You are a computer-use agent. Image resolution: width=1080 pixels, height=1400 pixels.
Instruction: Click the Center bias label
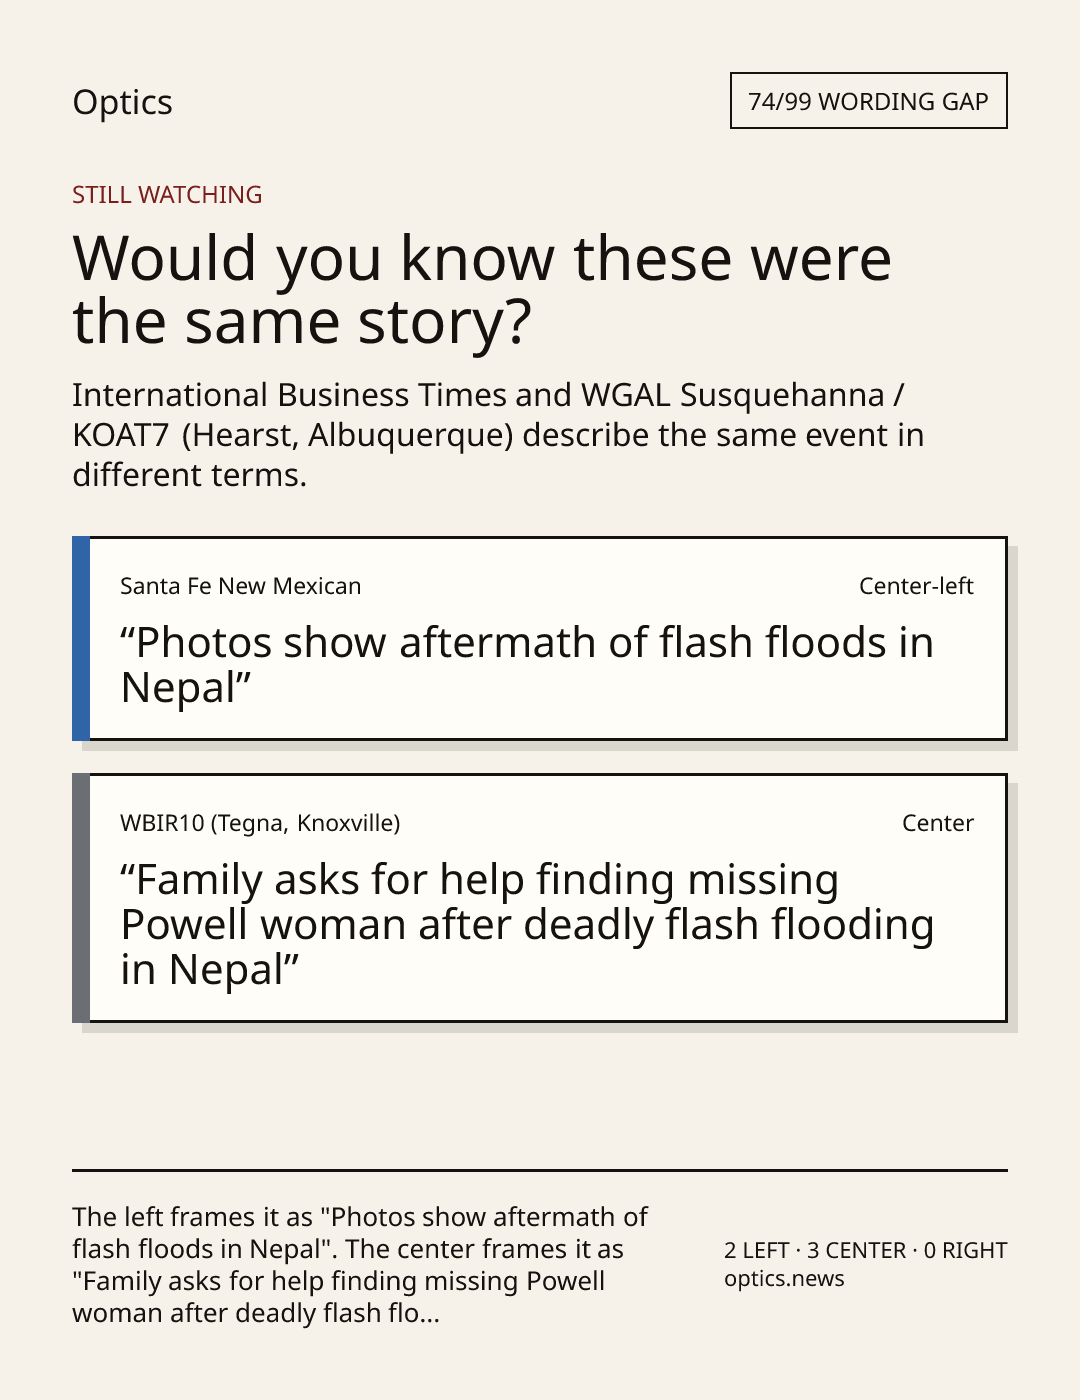click(937, 823)
